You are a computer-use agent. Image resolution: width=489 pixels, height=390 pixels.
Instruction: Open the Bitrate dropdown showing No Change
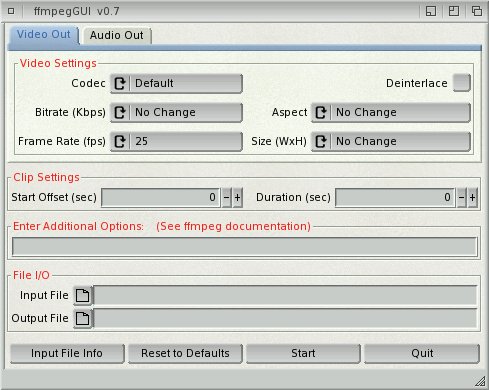pos(176,112)
